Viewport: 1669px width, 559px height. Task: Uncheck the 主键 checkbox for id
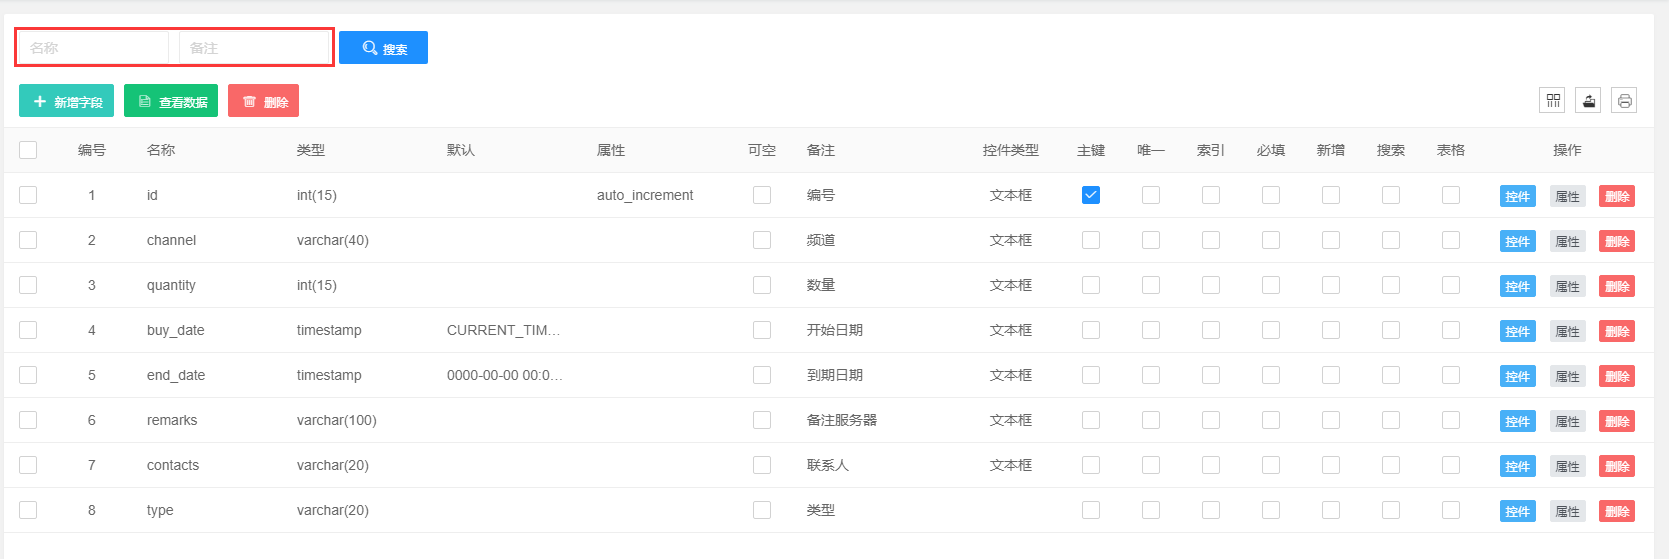tap(1091, 195)
